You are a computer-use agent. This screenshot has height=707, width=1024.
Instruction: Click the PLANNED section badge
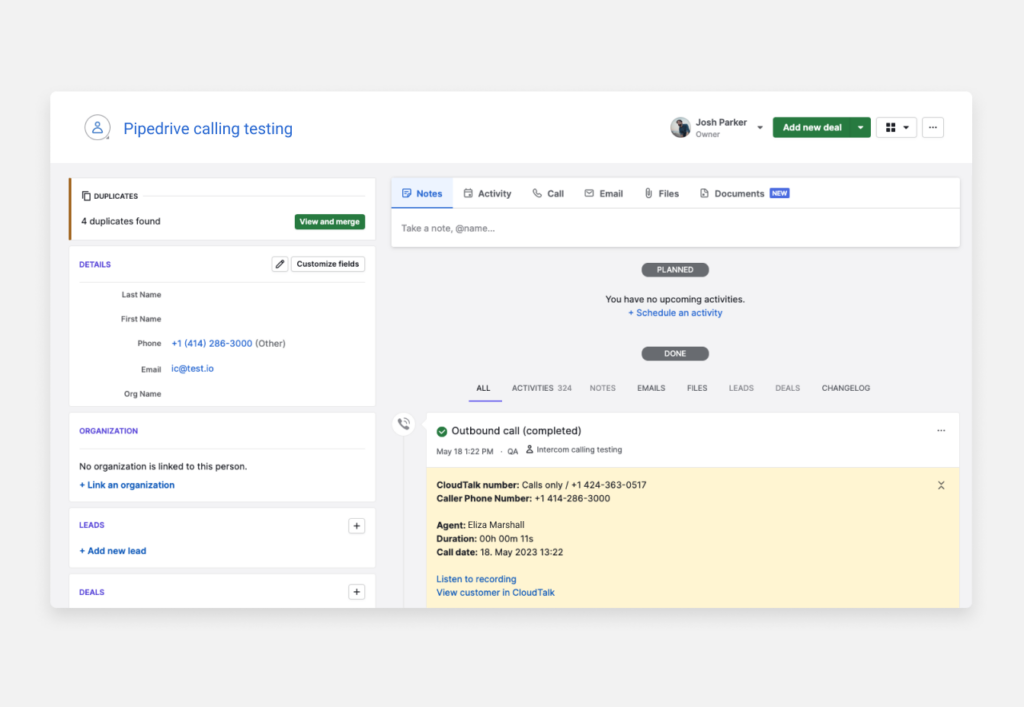(x=675, y=270)
